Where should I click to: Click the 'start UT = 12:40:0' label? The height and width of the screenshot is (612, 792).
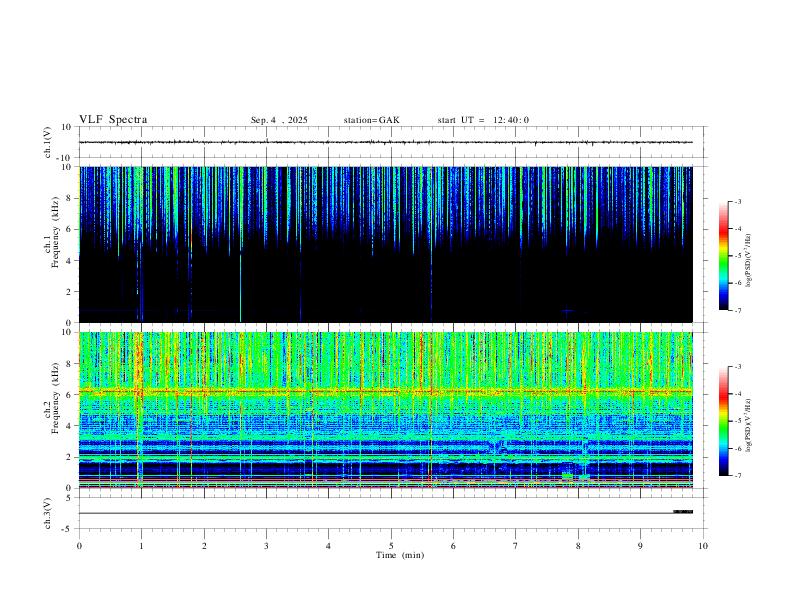click(x=483, y=120)
